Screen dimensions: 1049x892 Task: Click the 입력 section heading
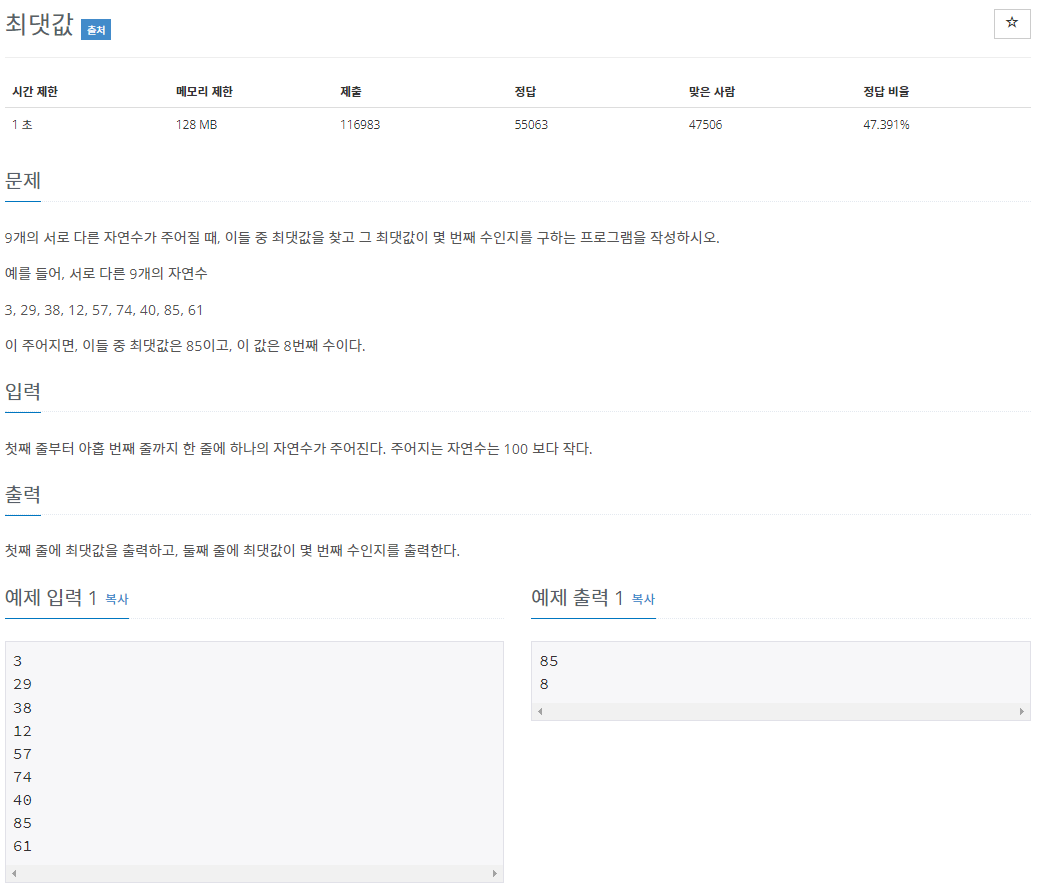click(23, 391)
